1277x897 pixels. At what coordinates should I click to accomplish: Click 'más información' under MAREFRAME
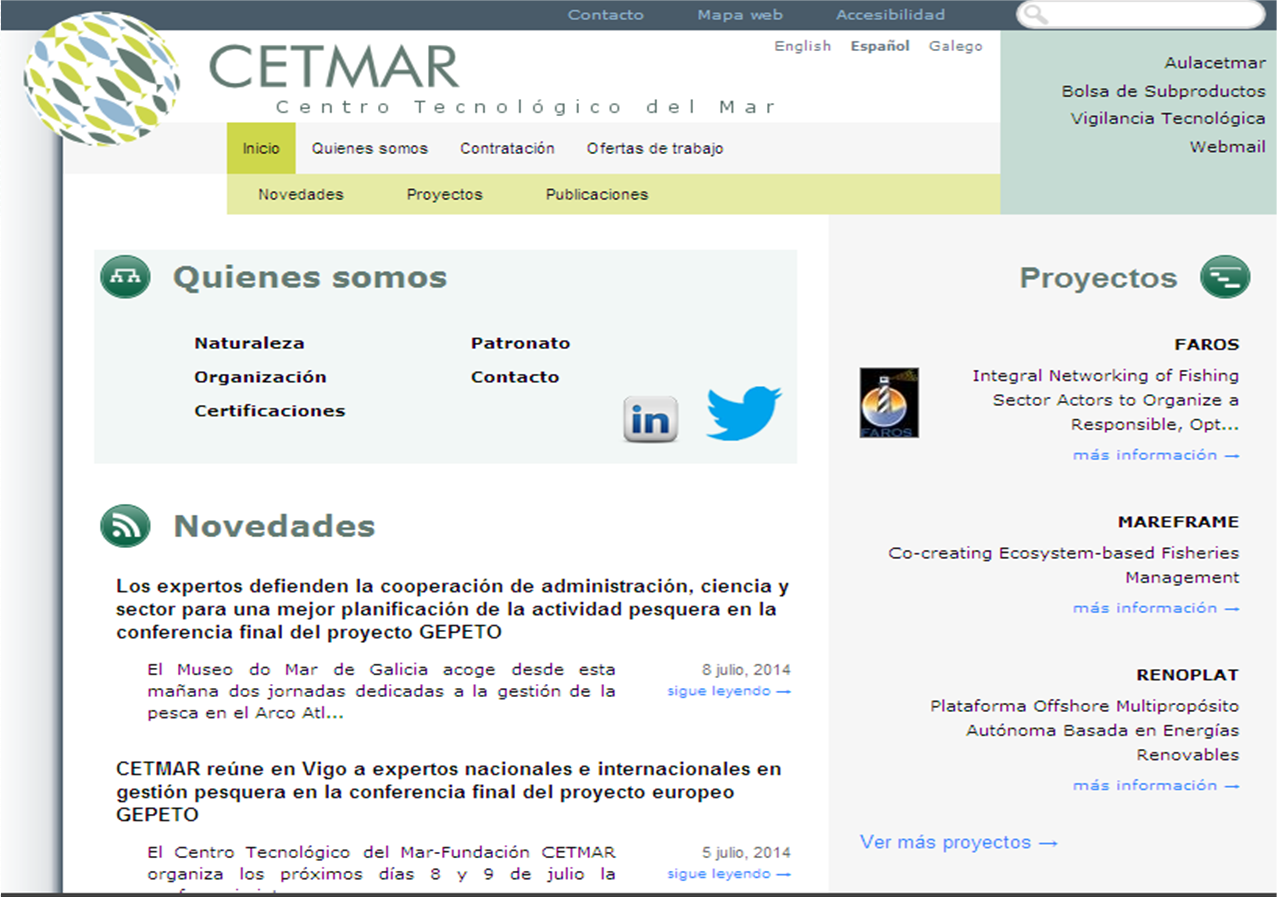1155,608
